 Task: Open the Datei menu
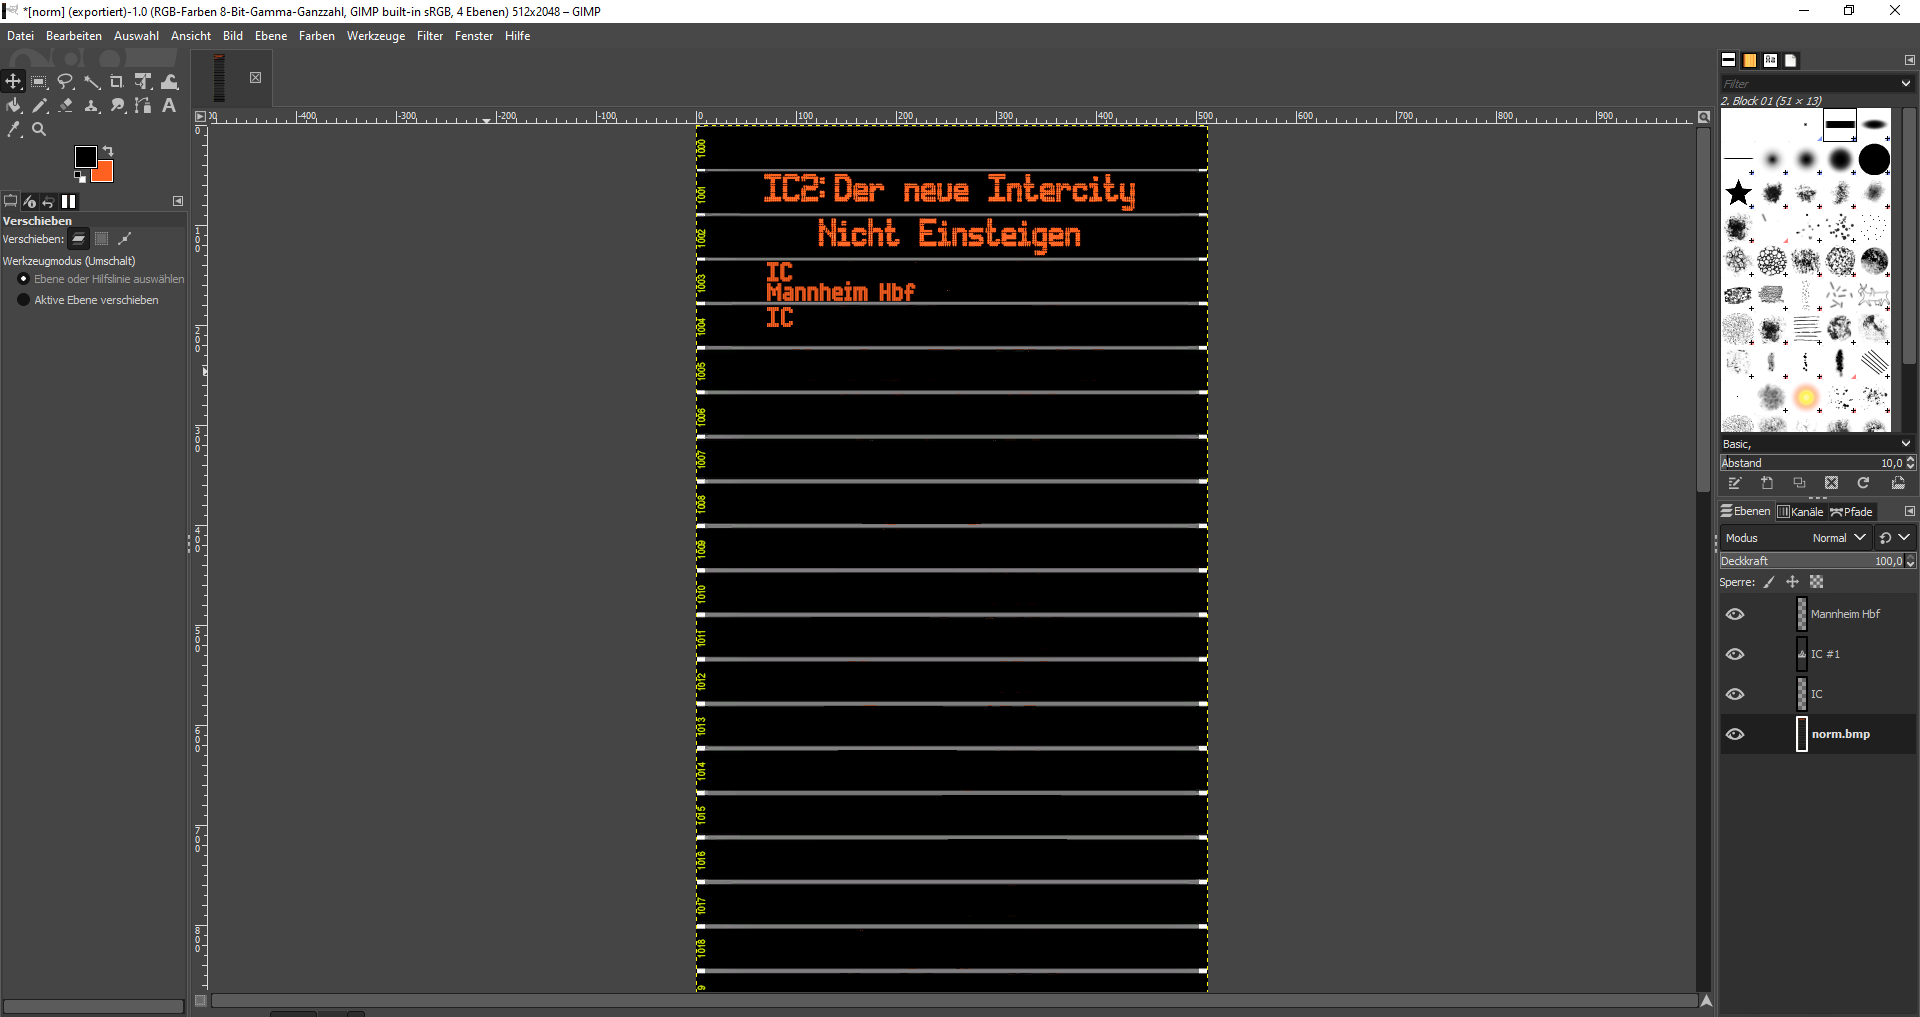tap(20, 36)
